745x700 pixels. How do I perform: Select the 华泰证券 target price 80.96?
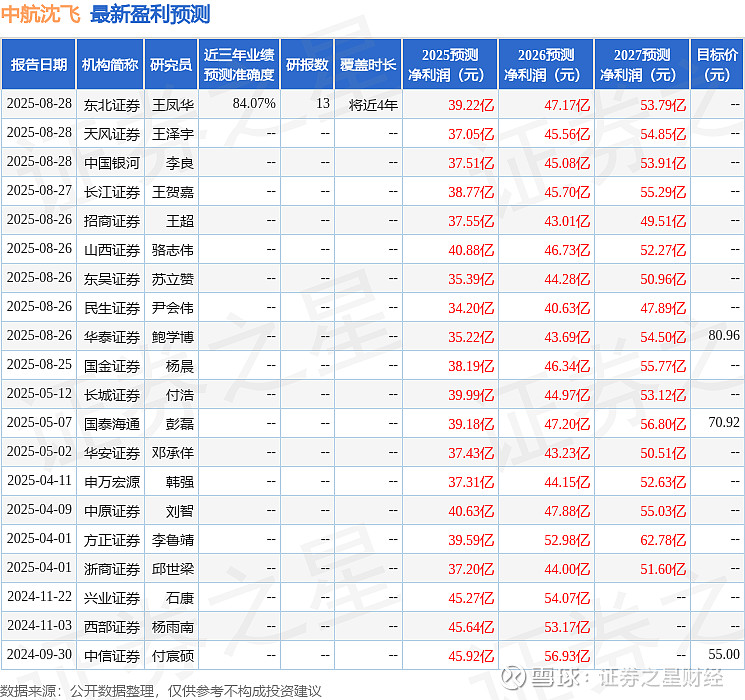pyautogui.click(x=723, y=335)
